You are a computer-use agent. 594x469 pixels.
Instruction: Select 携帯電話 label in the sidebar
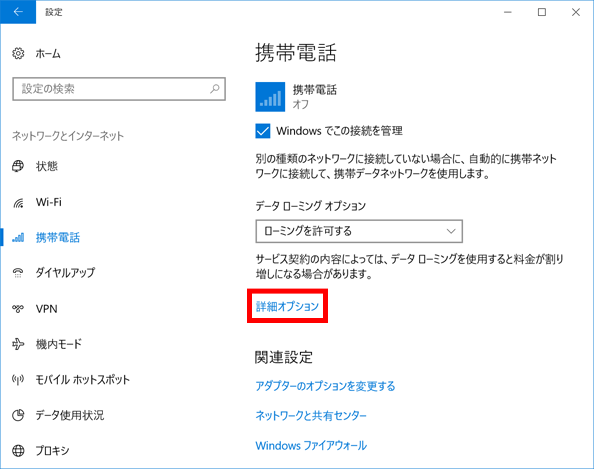[58, 238]
